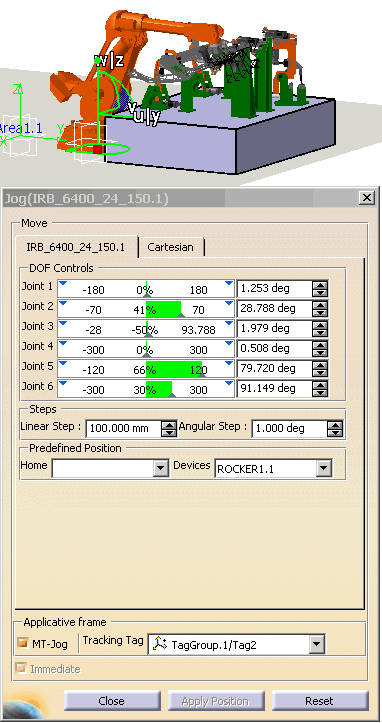Click the w|z compass axis handle
Viewport: 382px width, 723px height.
point(97,60)
